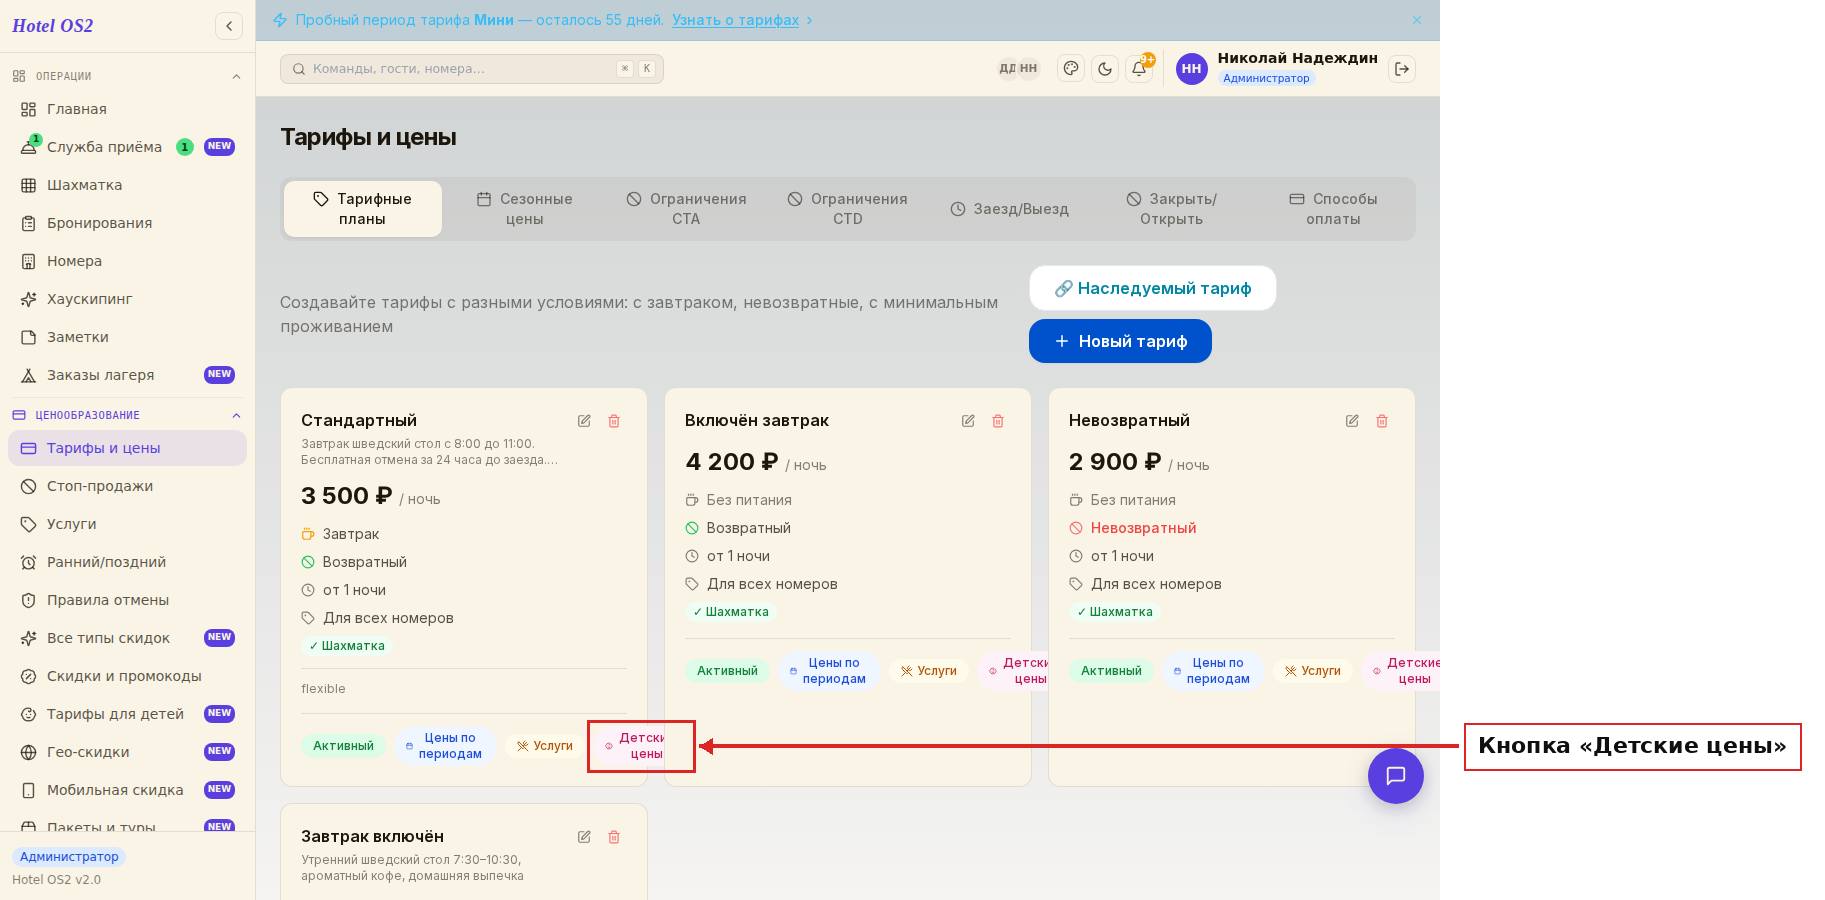Viewport: 1825px width, 900px height.
Task: Toggle dark mode moon icon
Action: coord(1105,69)
